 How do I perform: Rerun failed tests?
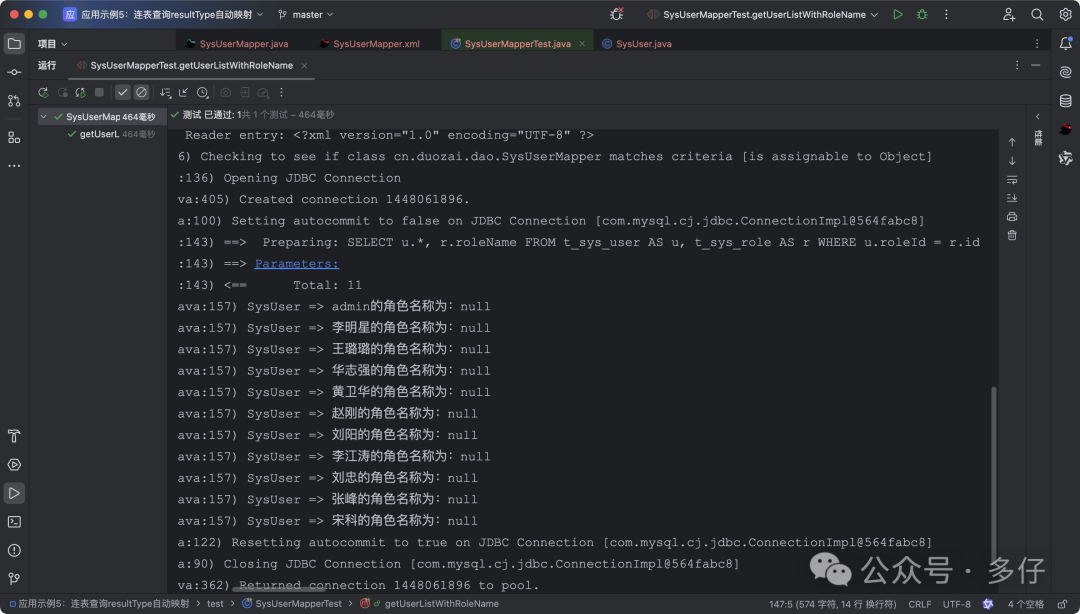coord(63,92)
